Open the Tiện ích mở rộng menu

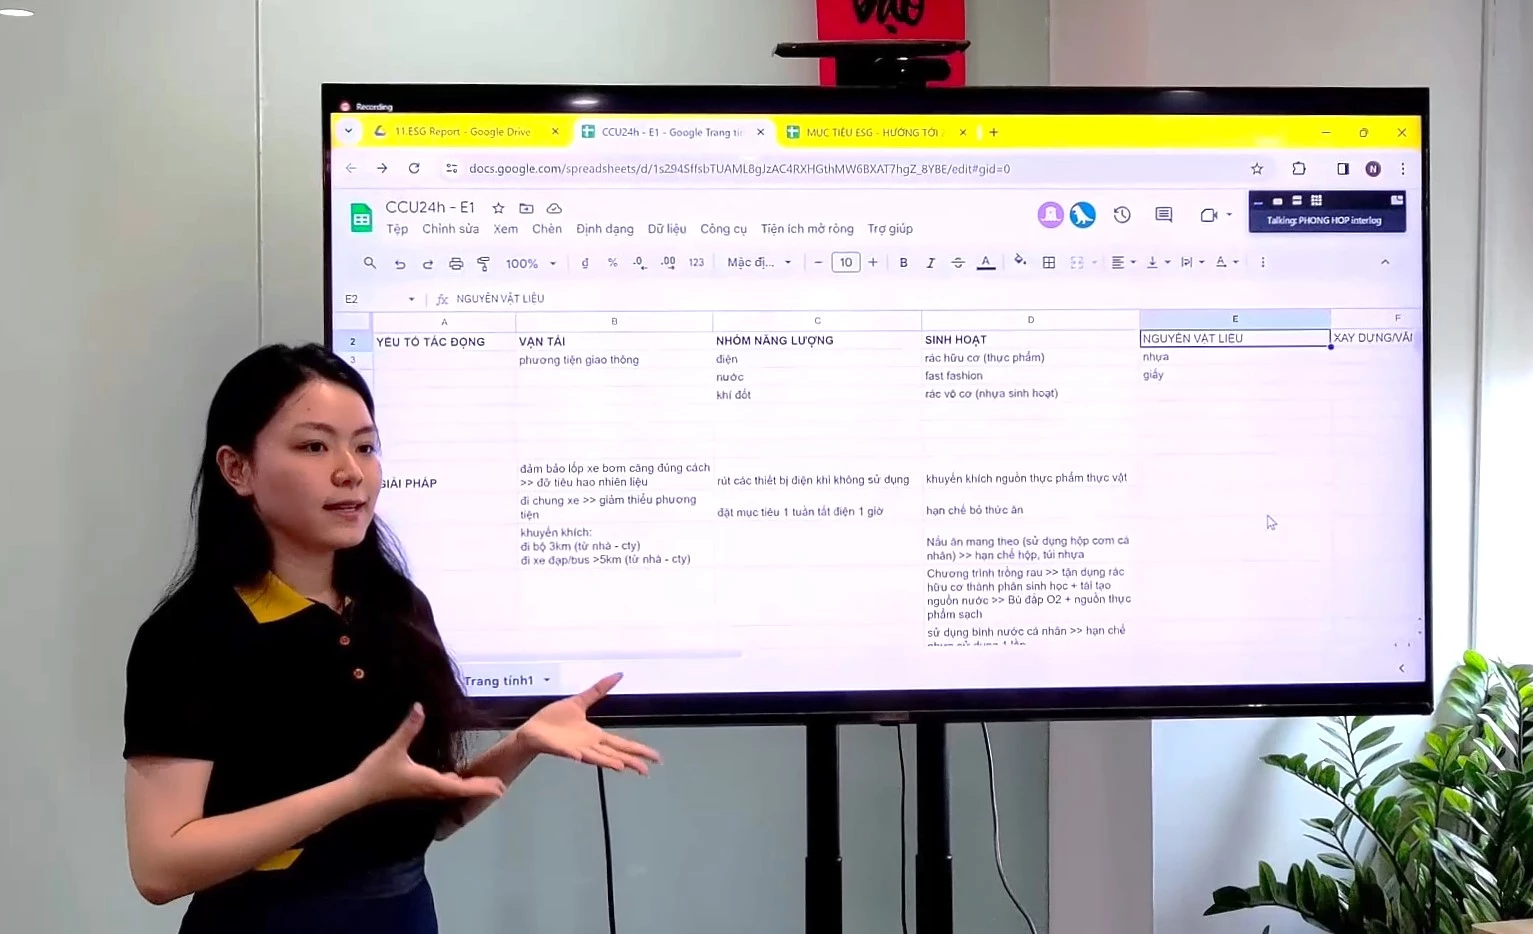pyautogui.click(x=807, y=229)
